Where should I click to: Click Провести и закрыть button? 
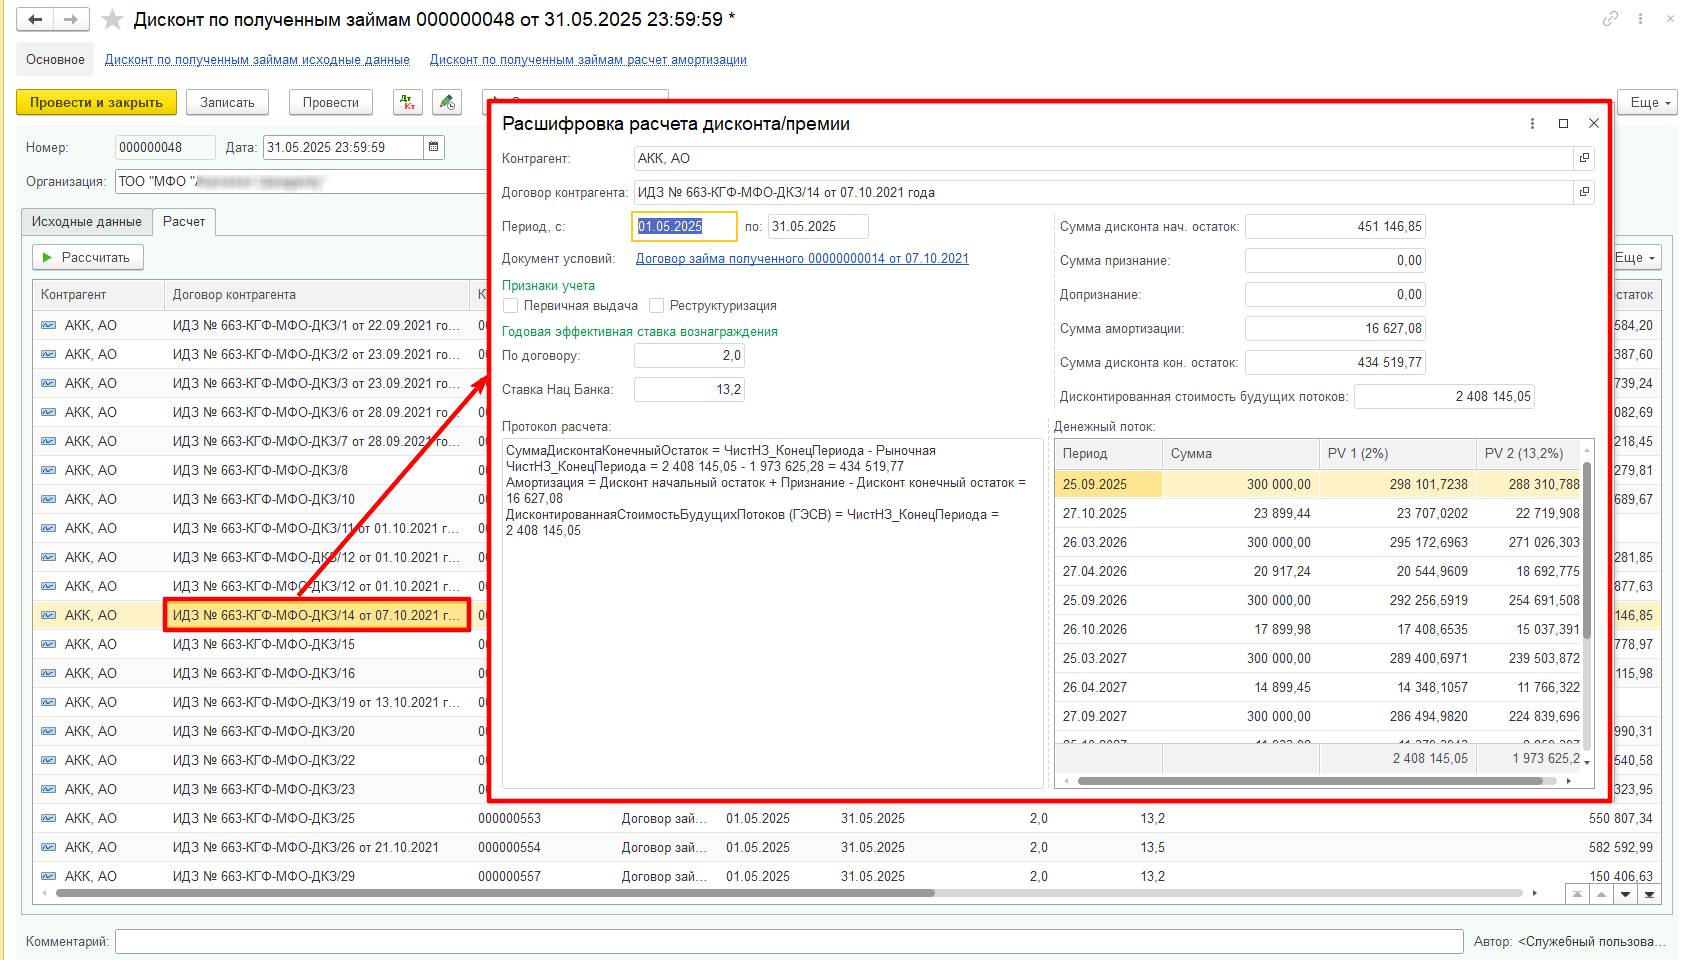[96, 102]
